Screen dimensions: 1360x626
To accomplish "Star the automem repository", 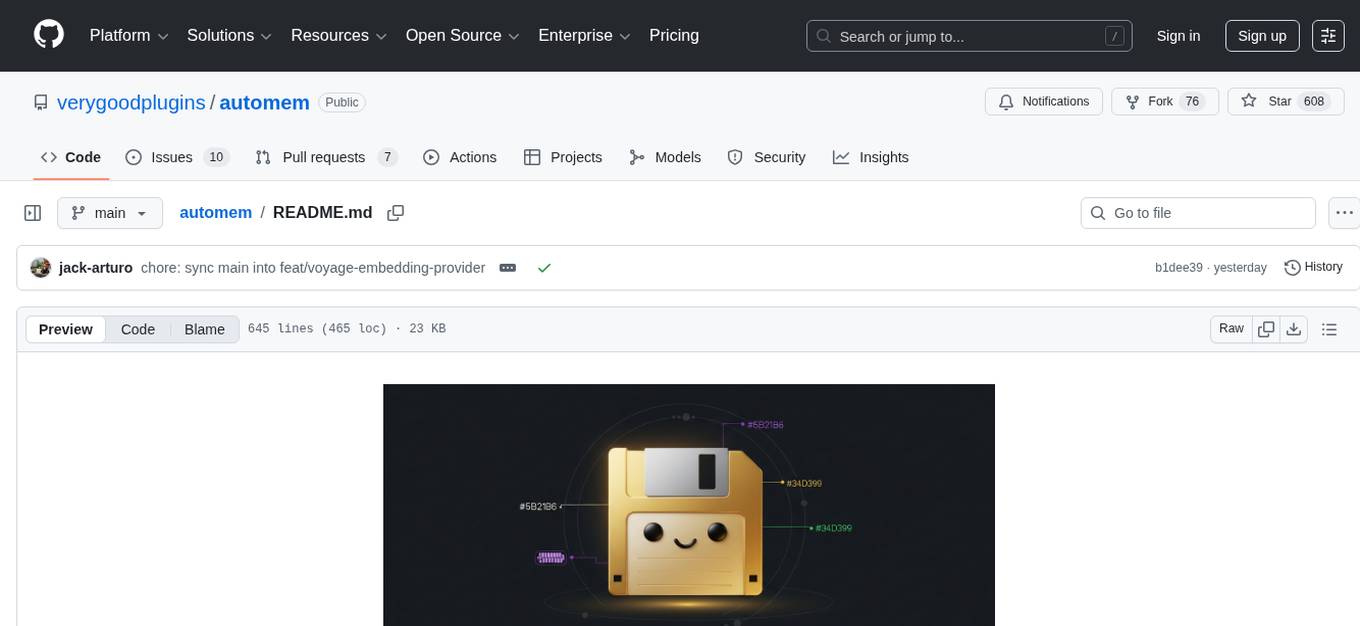I will pos(1285,101).
